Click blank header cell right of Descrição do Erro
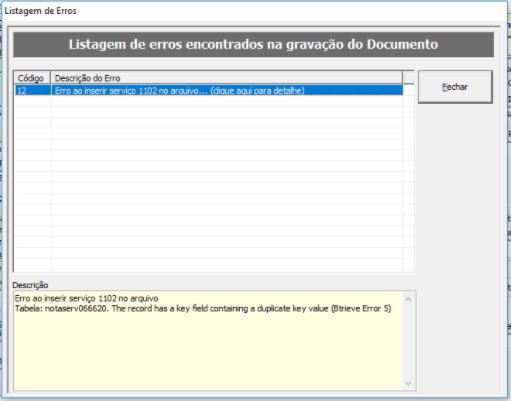The height and width of the screenshot is (401, 511). (x=408, y=78)
